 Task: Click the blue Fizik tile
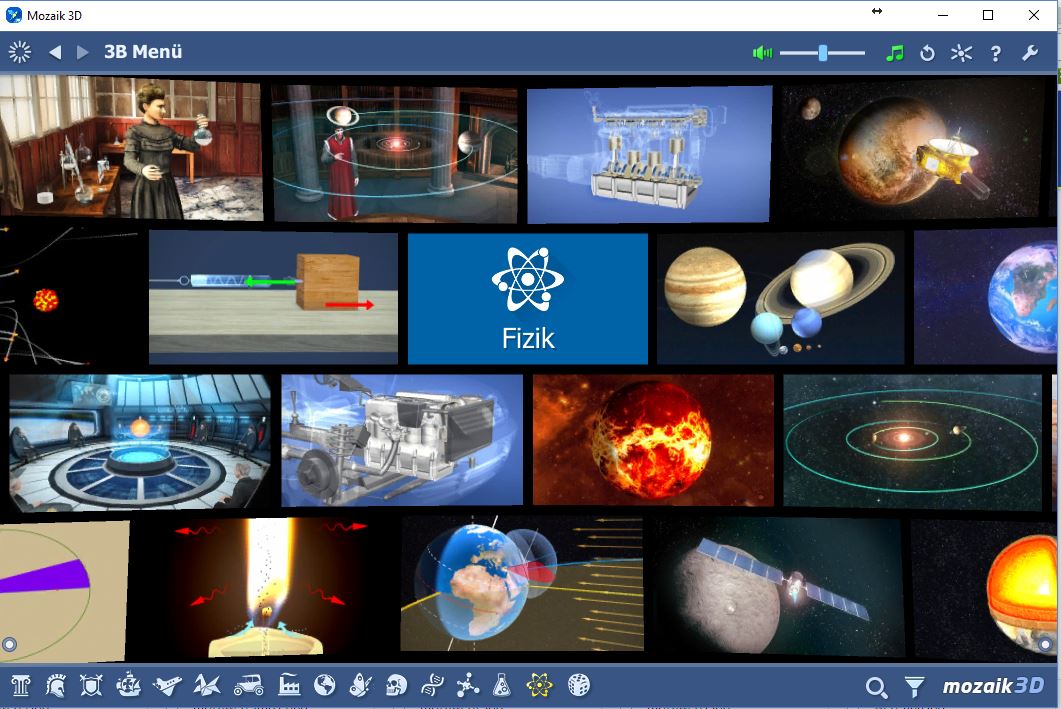tap(527, 298)
